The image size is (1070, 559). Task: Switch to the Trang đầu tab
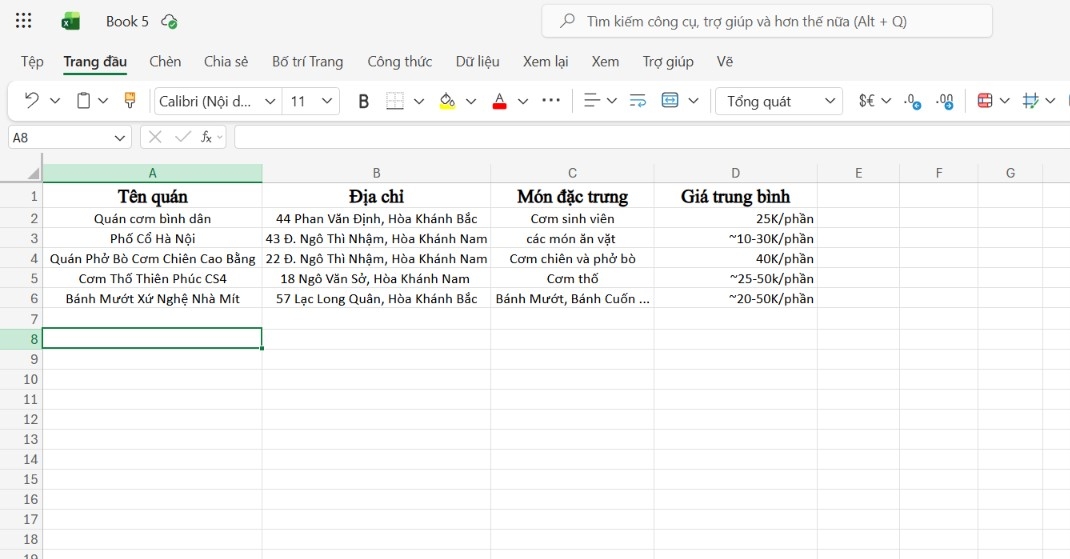click(x=95, y=61)
